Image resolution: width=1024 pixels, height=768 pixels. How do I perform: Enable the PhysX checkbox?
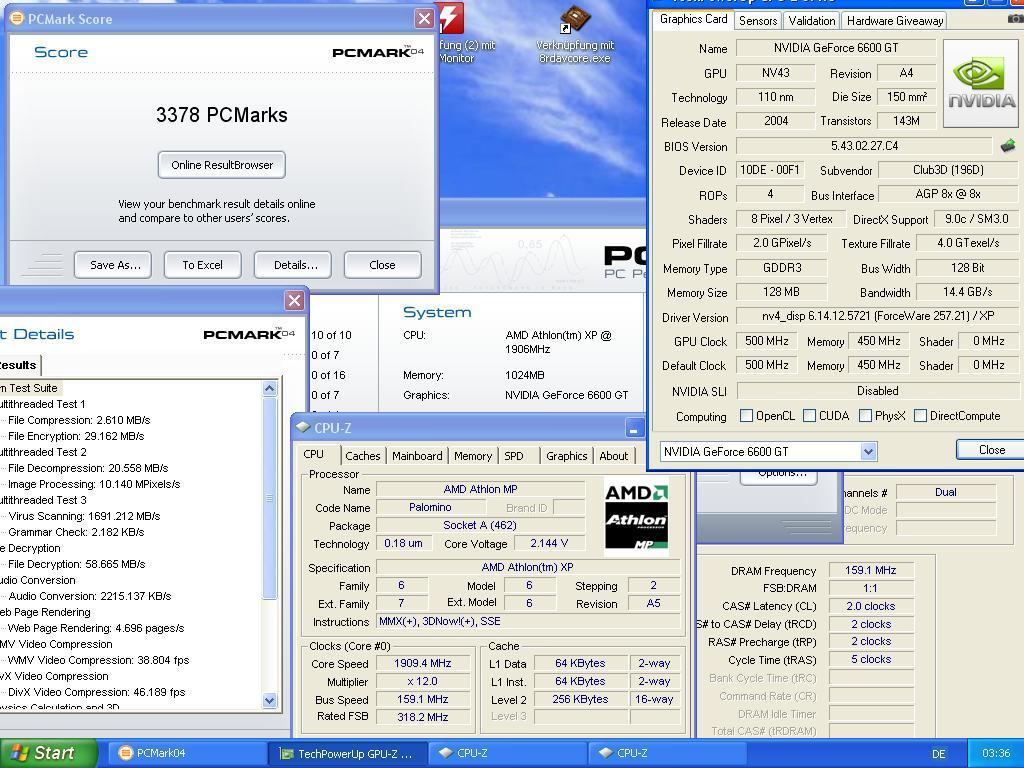point(865,415)
